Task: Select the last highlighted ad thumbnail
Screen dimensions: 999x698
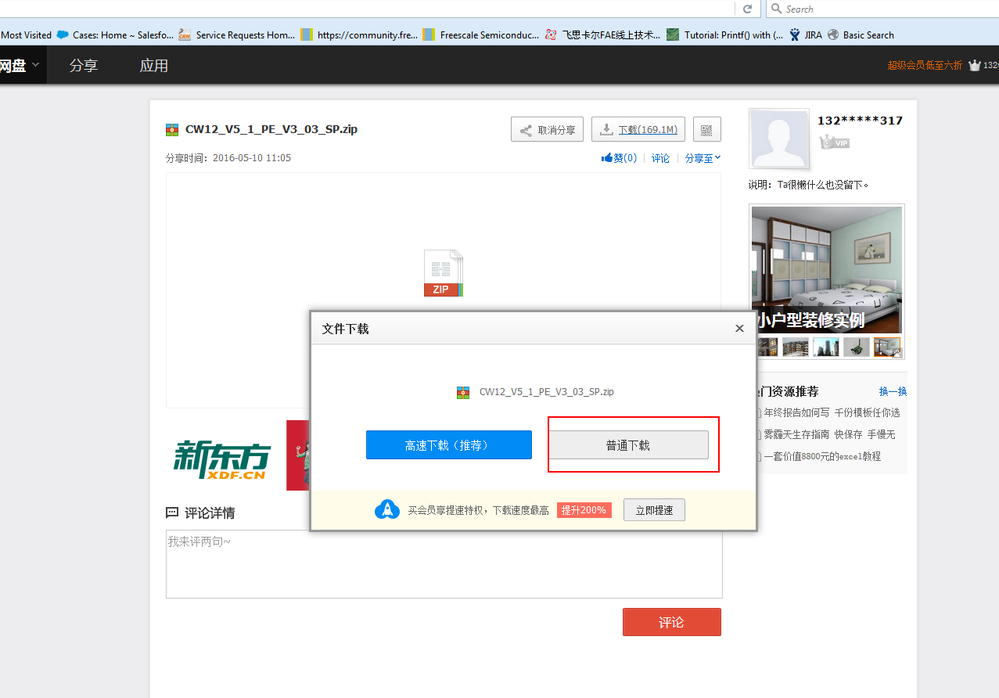Action: (x=887, y=348)
